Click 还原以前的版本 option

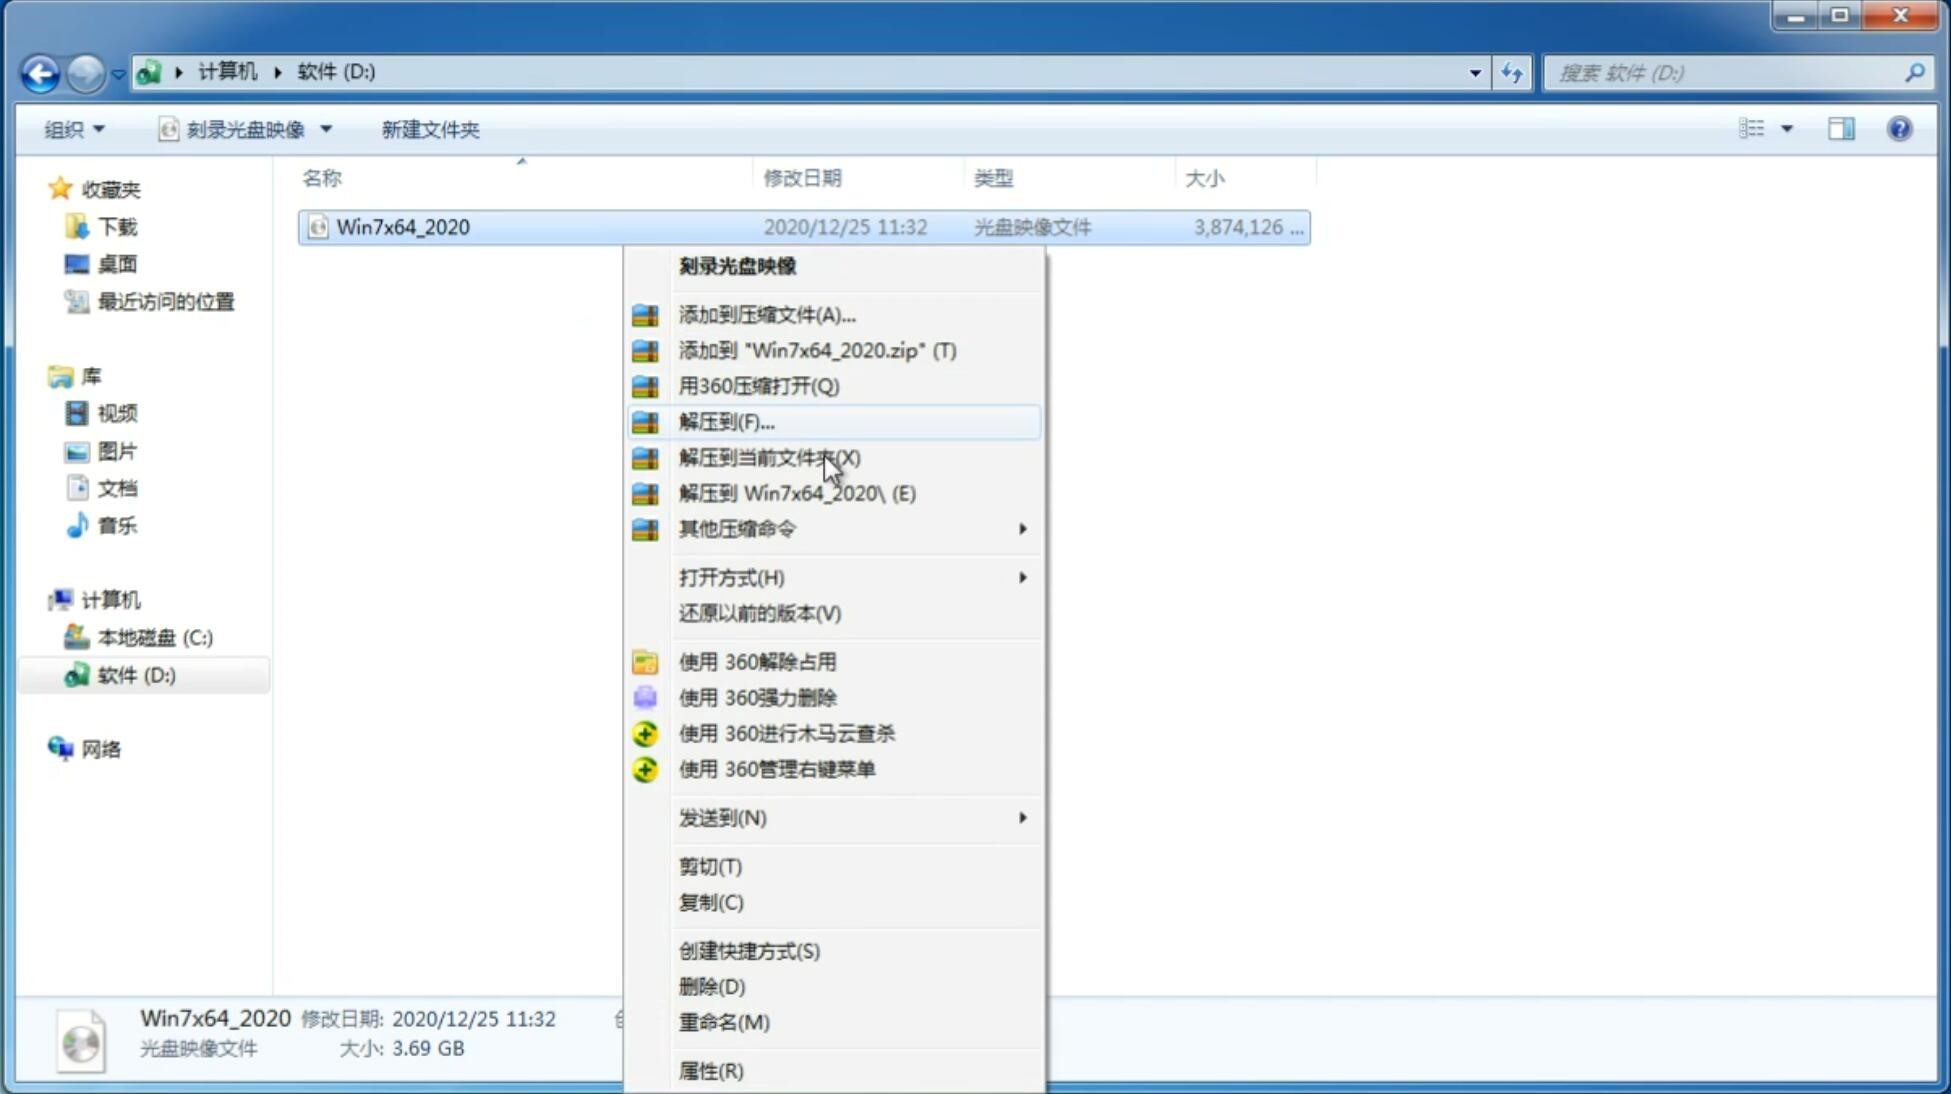(760, 613)
